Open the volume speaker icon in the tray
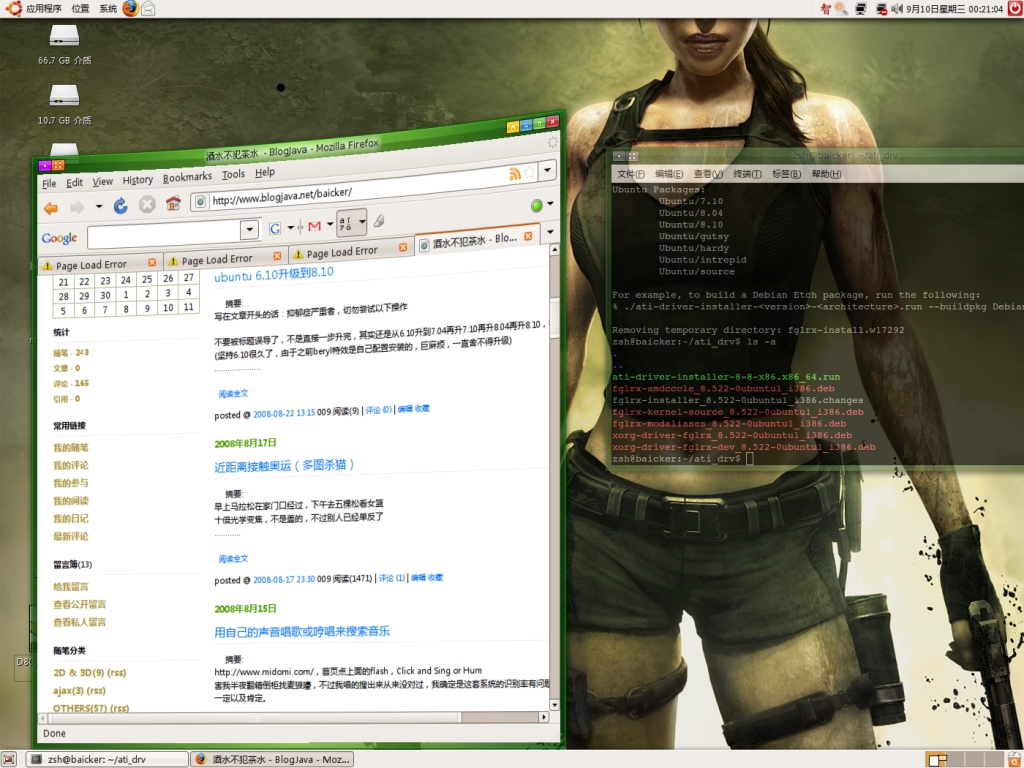The width and height of the screenshot is (1024, 768). tap(897, 8)
